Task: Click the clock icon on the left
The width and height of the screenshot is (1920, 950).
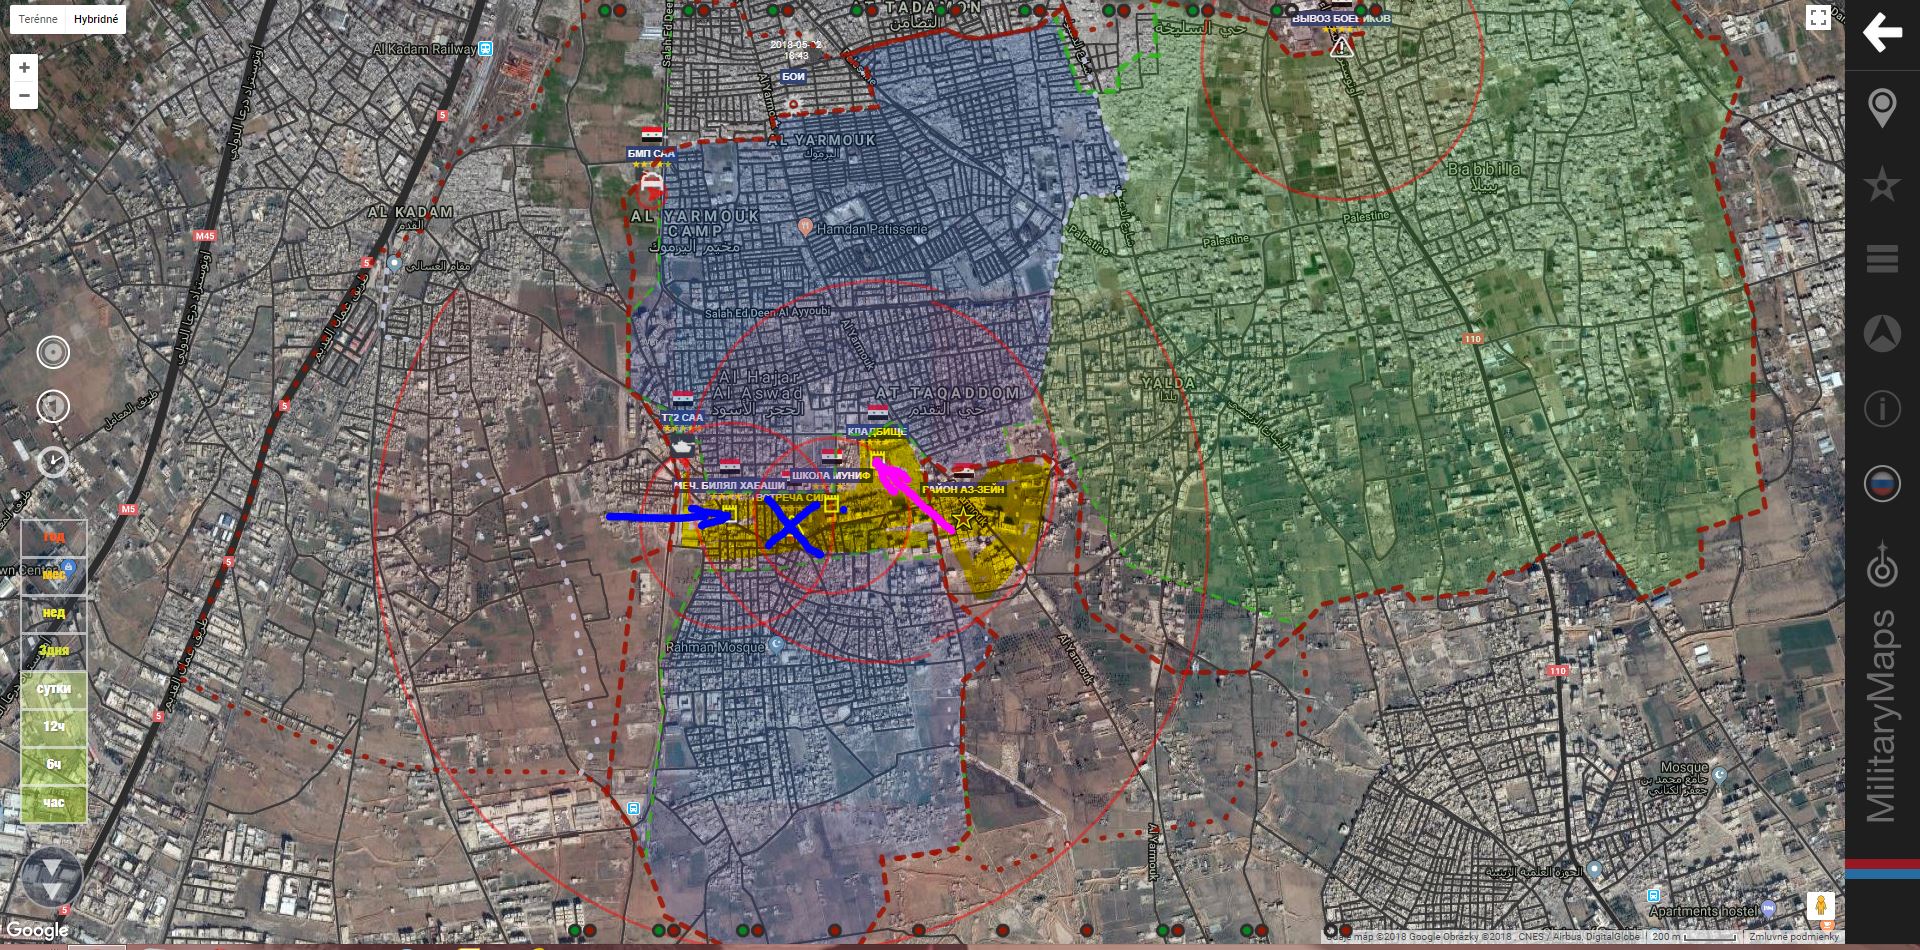Action: coord(53,462)
